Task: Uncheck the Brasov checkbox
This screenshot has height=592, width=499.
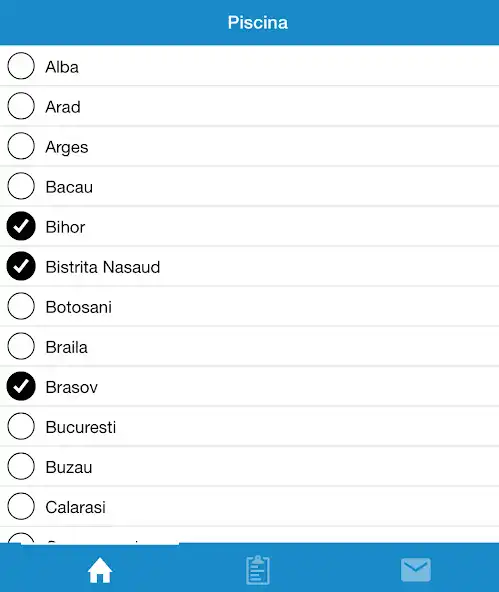Action: click(21, 386)
